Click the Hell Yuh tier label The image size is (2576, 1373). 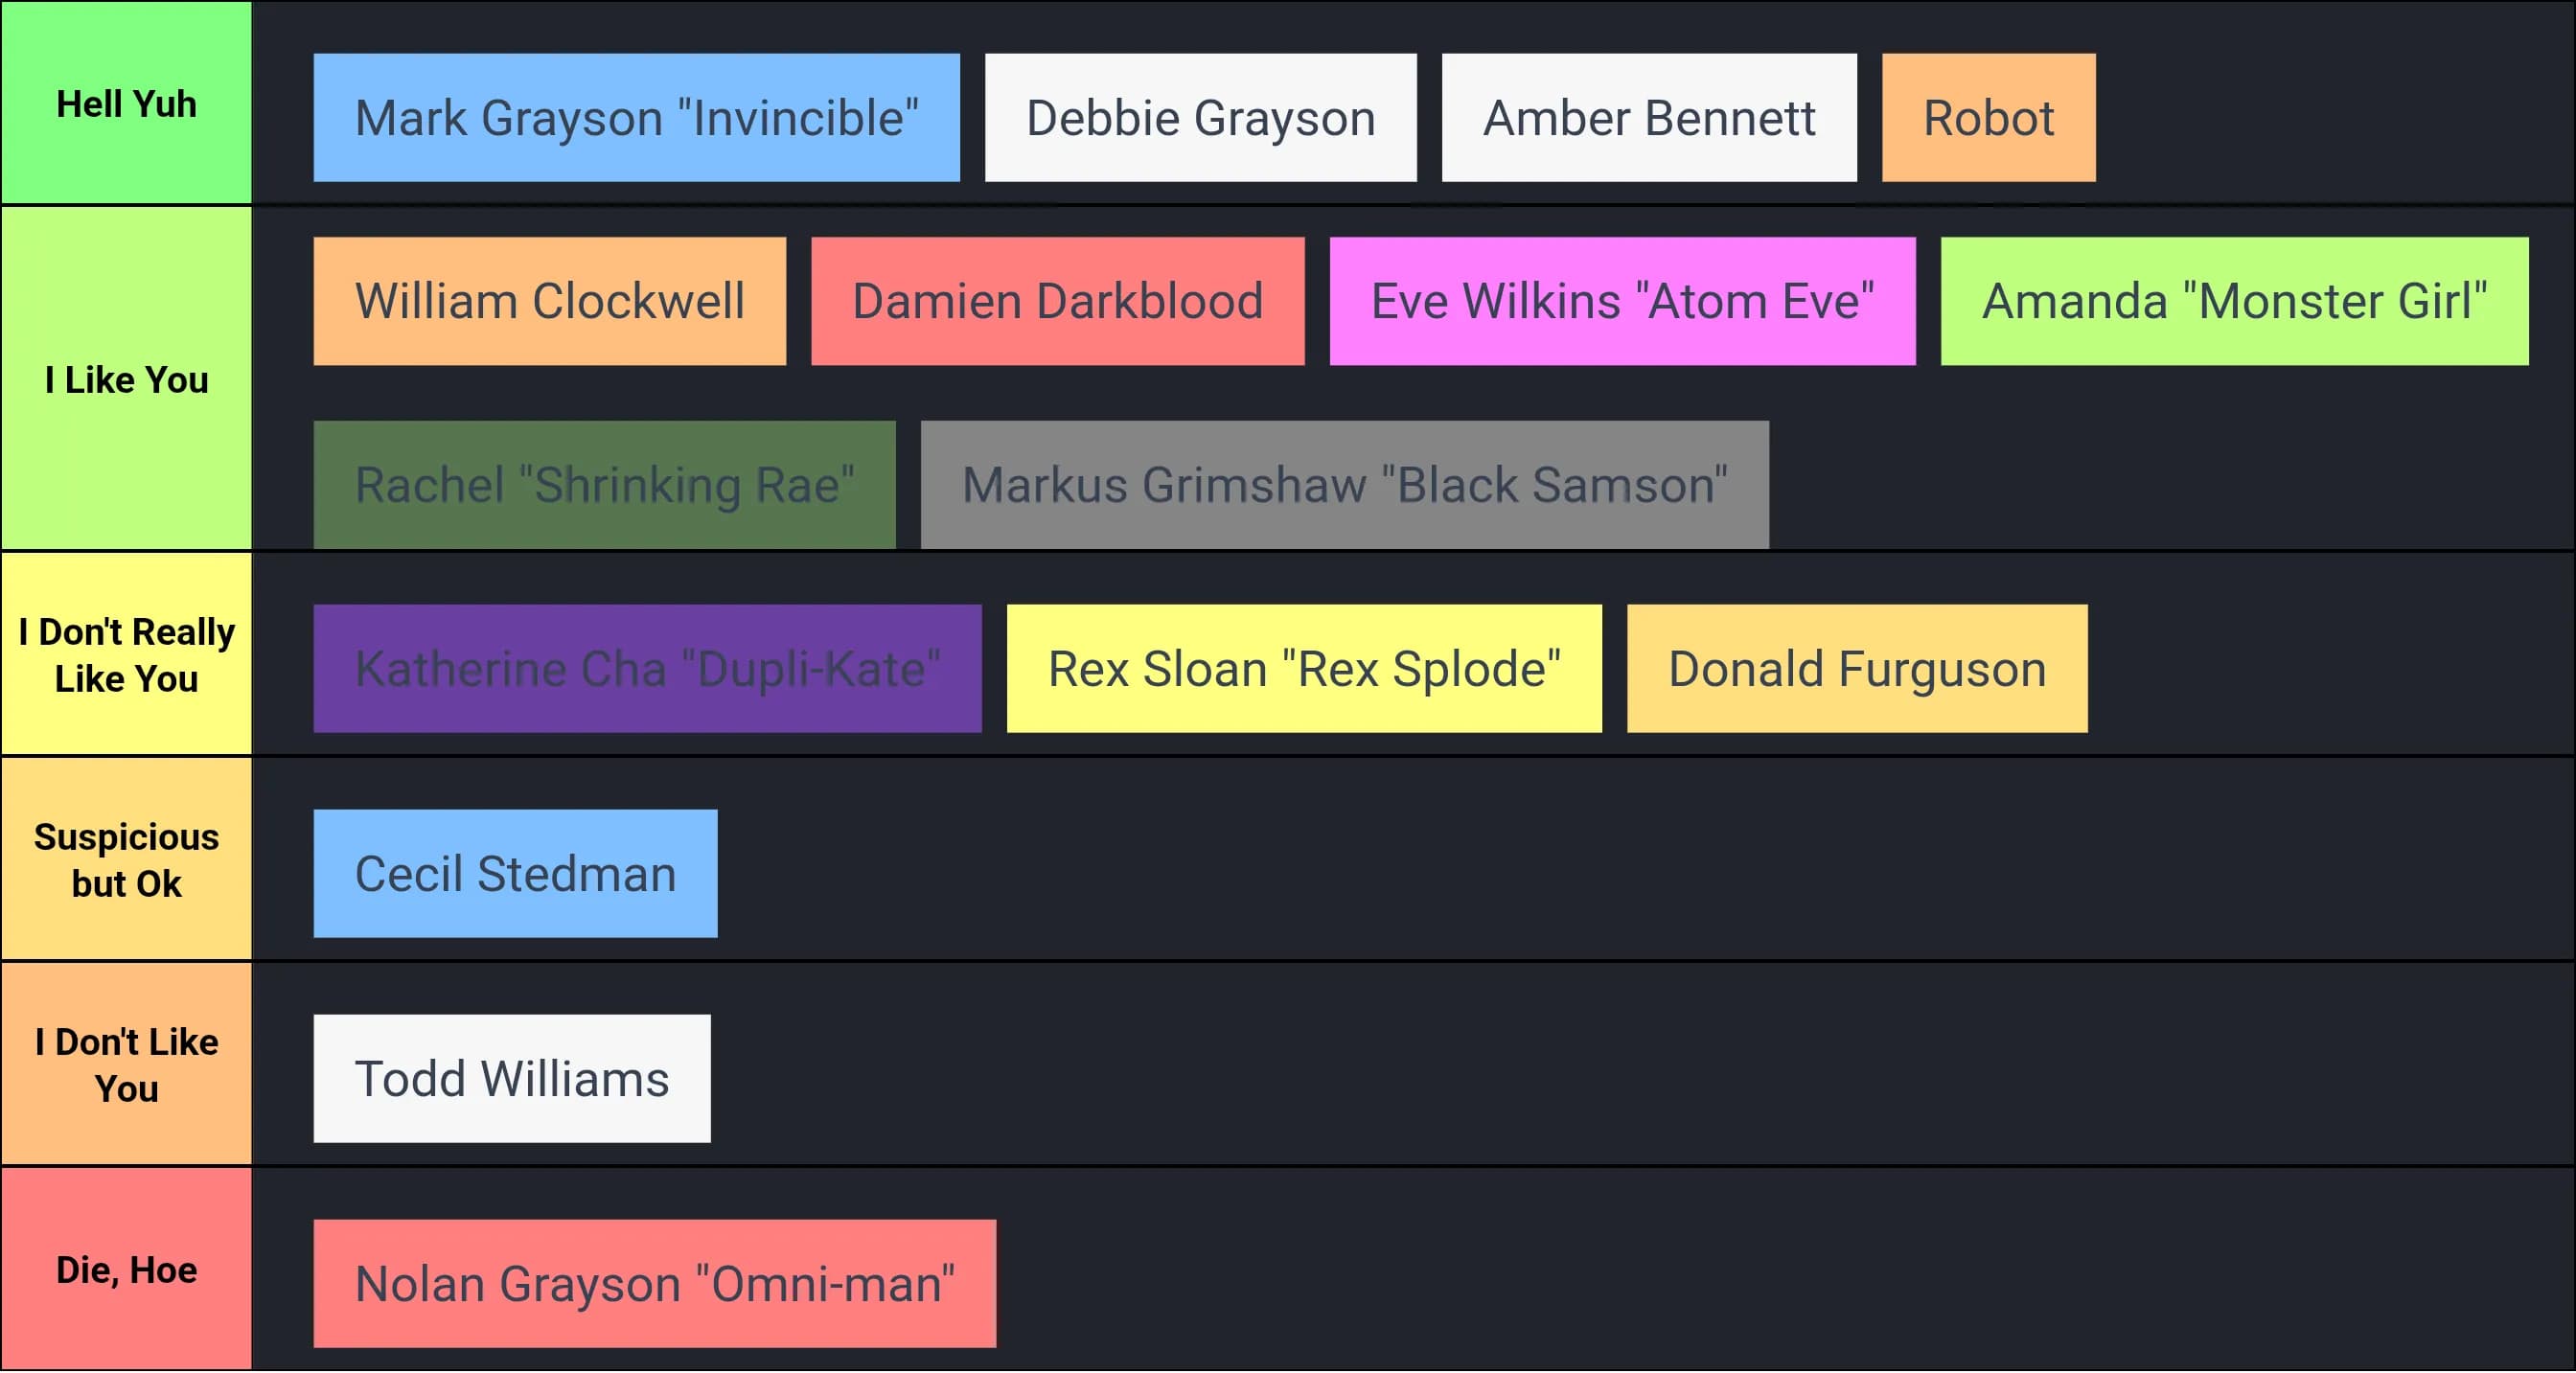click(x=126, y=104)
